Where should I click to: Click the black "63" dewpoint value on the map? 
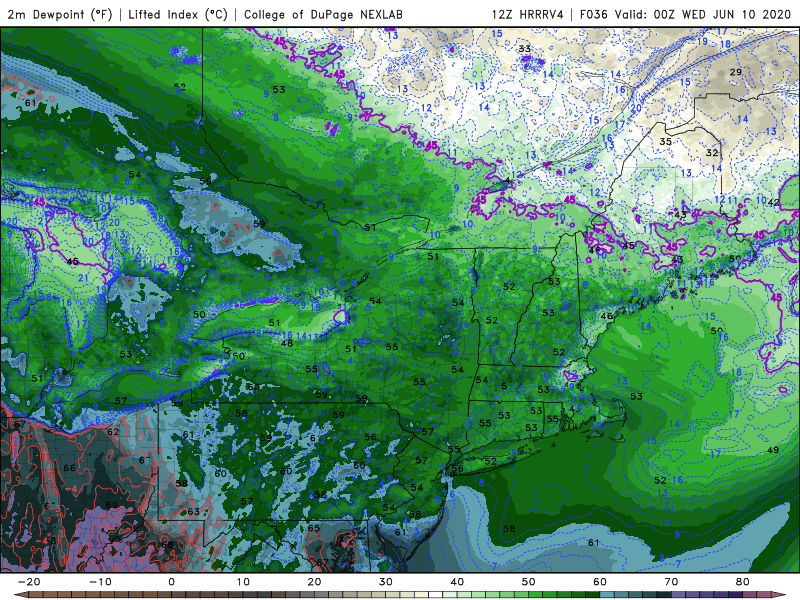point(193,511)
